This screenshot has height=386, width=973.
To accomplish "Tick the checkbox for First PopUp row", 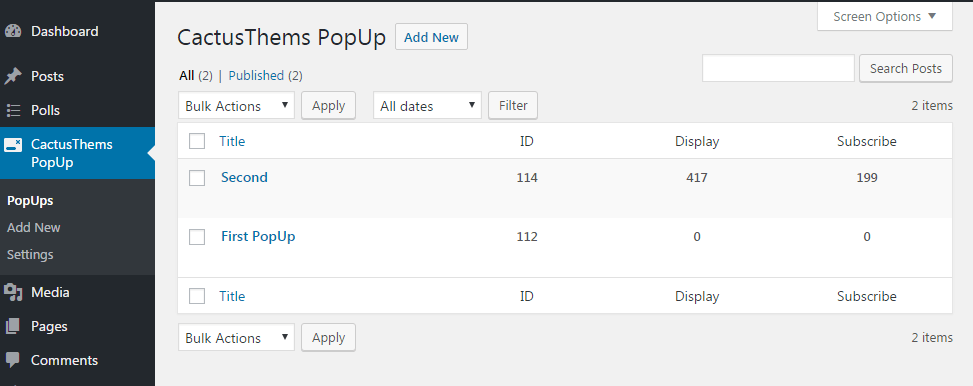I will pos(197,236).
